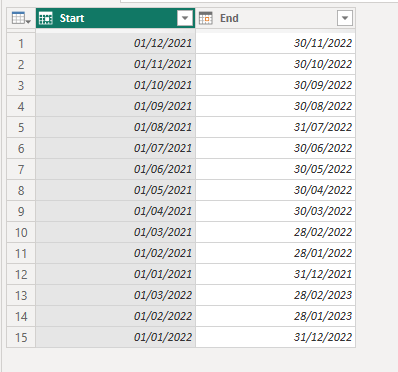Screen dimensions: 398x372
Task: Click Start cell 01/12/2021
Action: (115, 43)
